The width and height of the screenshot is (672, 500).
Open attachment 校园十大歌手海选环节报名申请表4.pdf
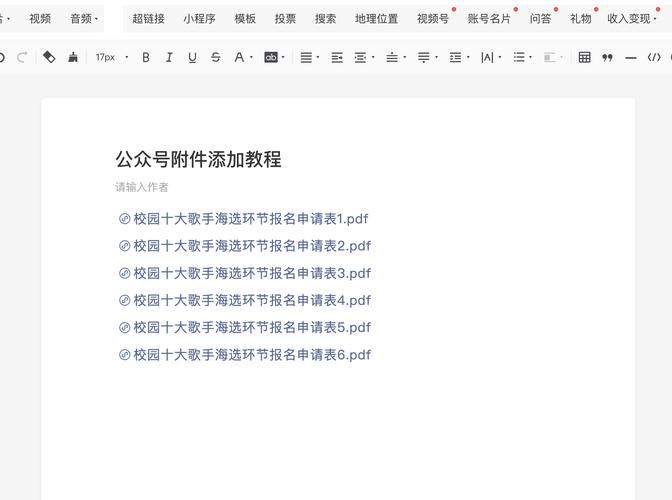tap(252, 300)
